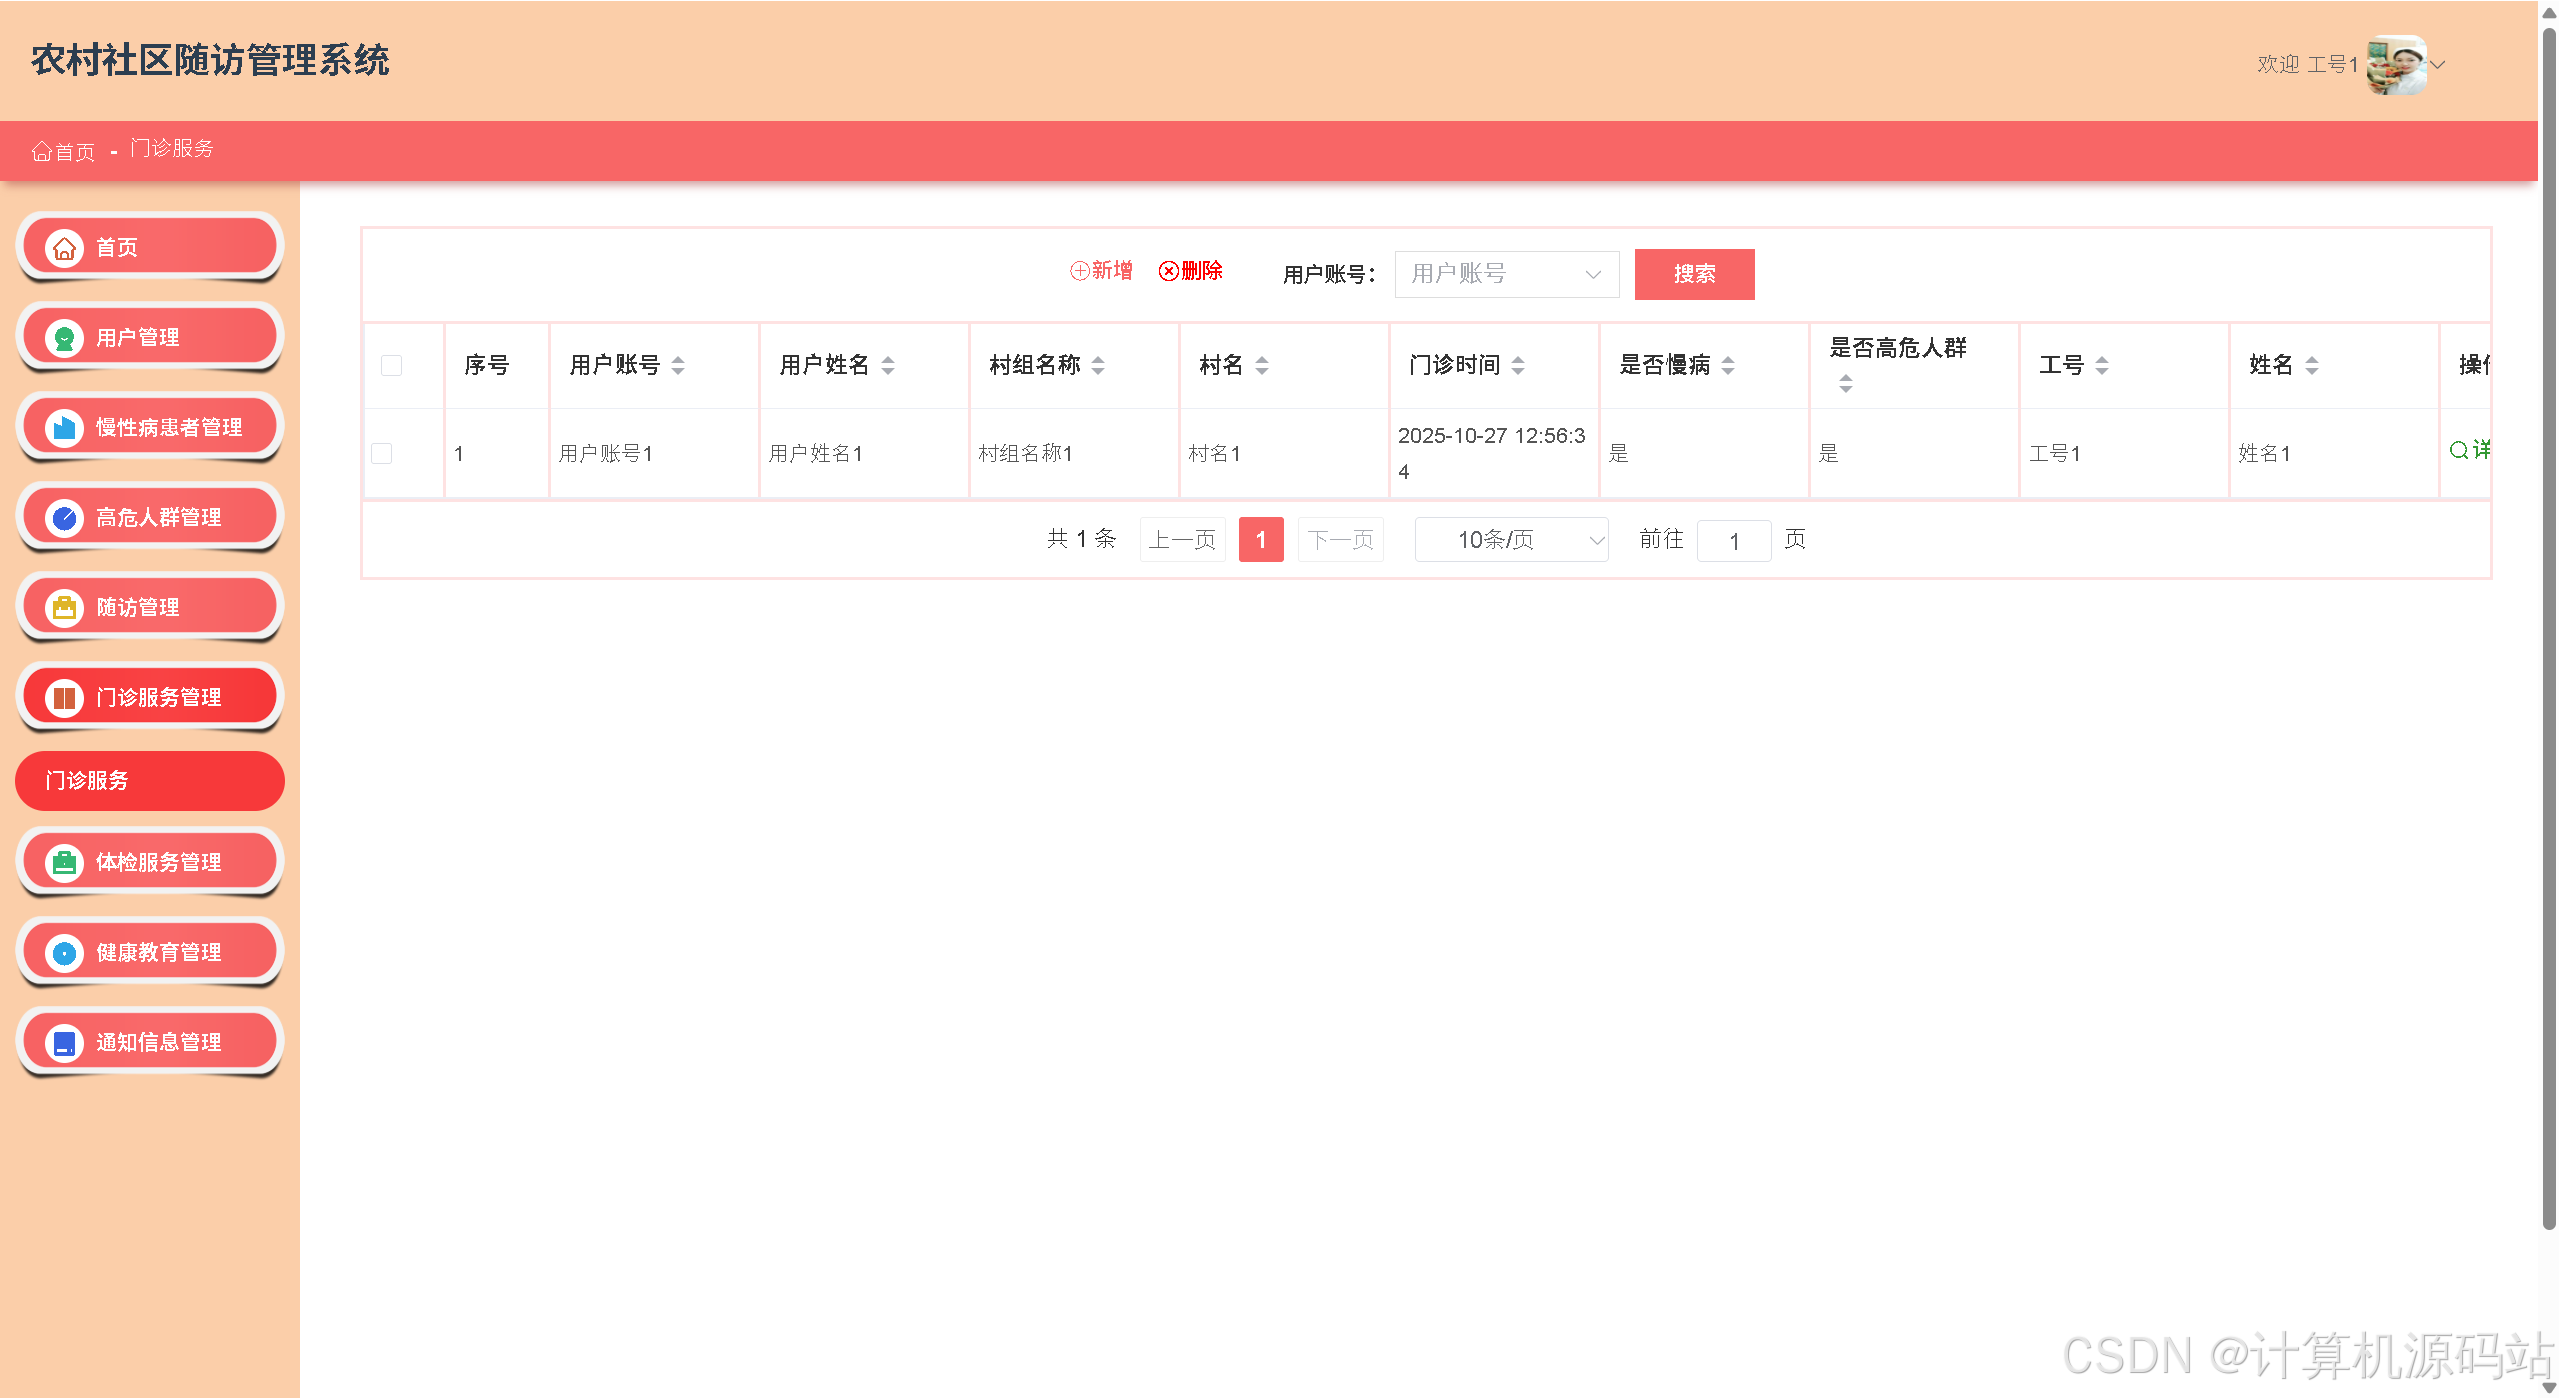Click the user avatar photo in the header
Viewport: 2559px width, 1398px height.
(2396, 64)
